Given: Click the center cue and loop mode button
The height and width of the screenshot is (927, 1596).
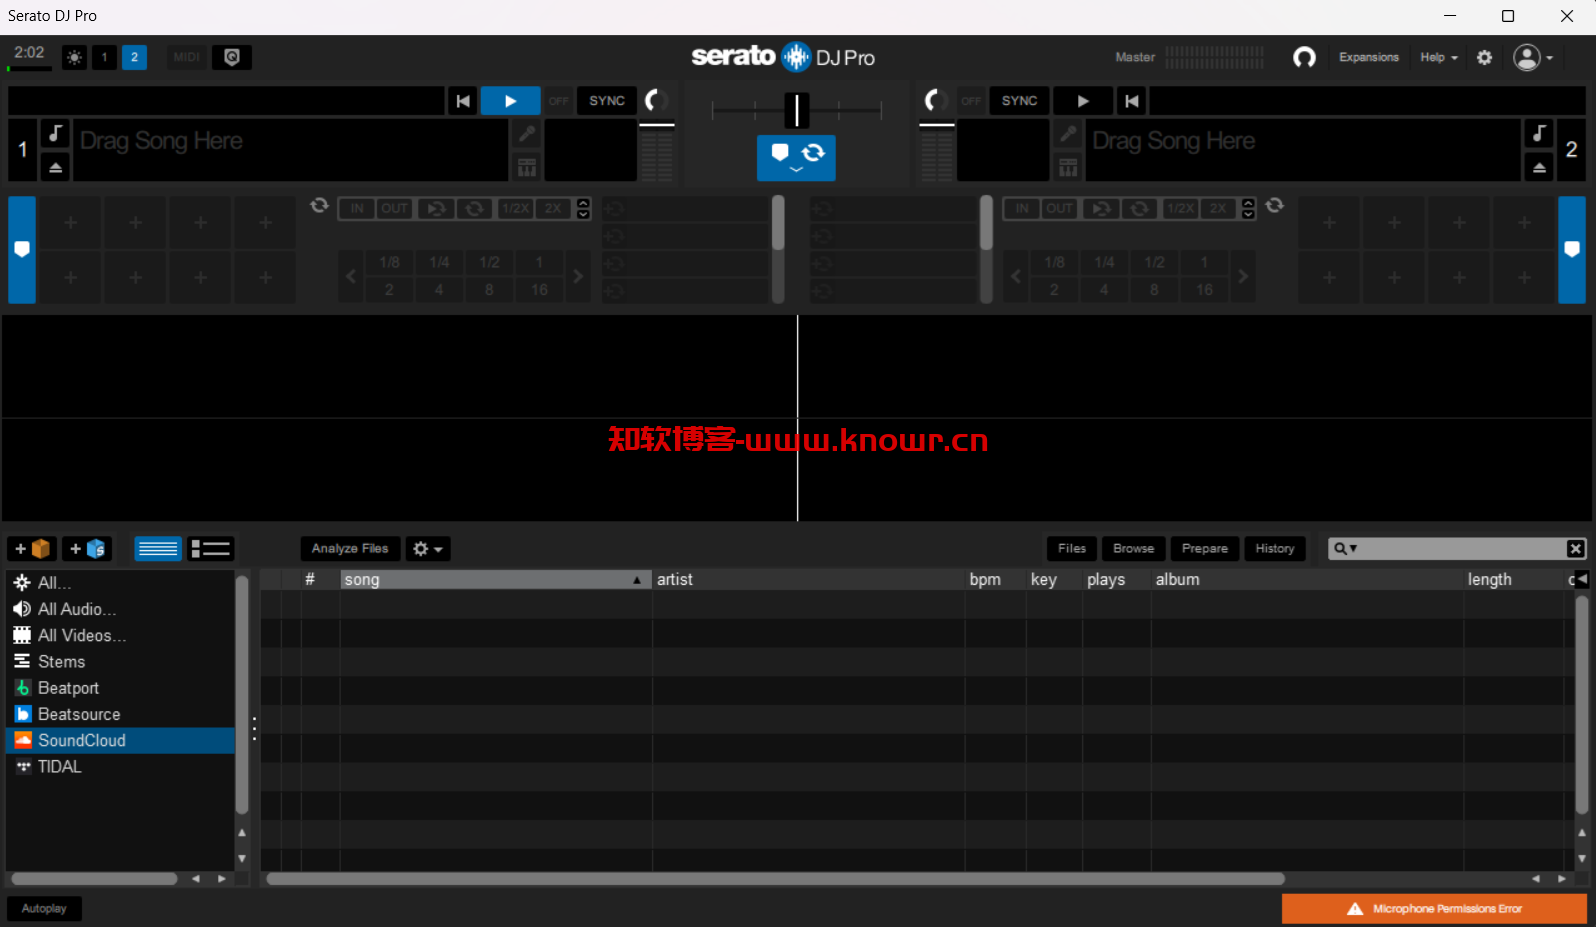Looking at the screenshot, I should pos(796,158).
